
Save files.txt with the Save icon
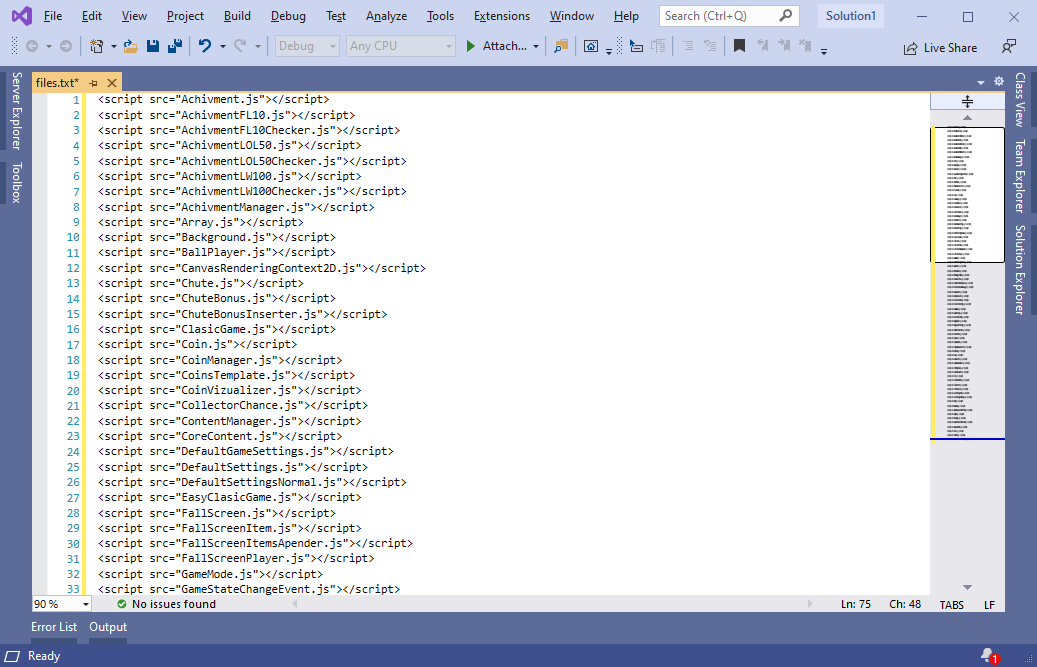[x=153, y=46]
